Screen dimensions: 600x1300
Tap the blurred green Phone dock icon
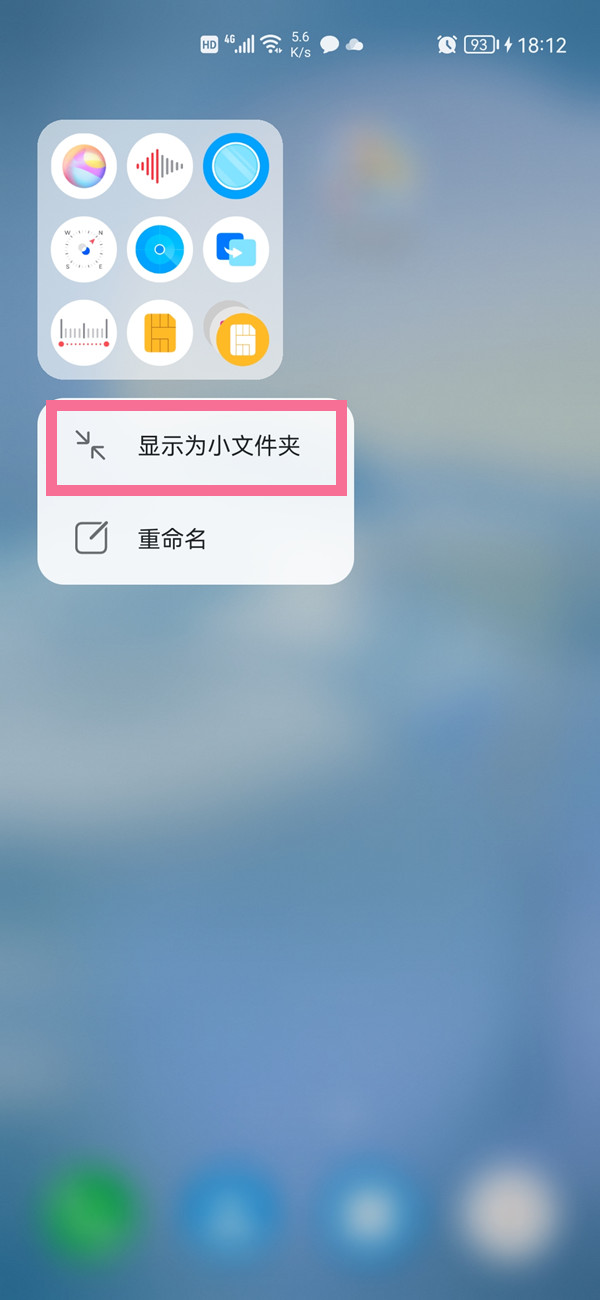[x=90, y=1215]
